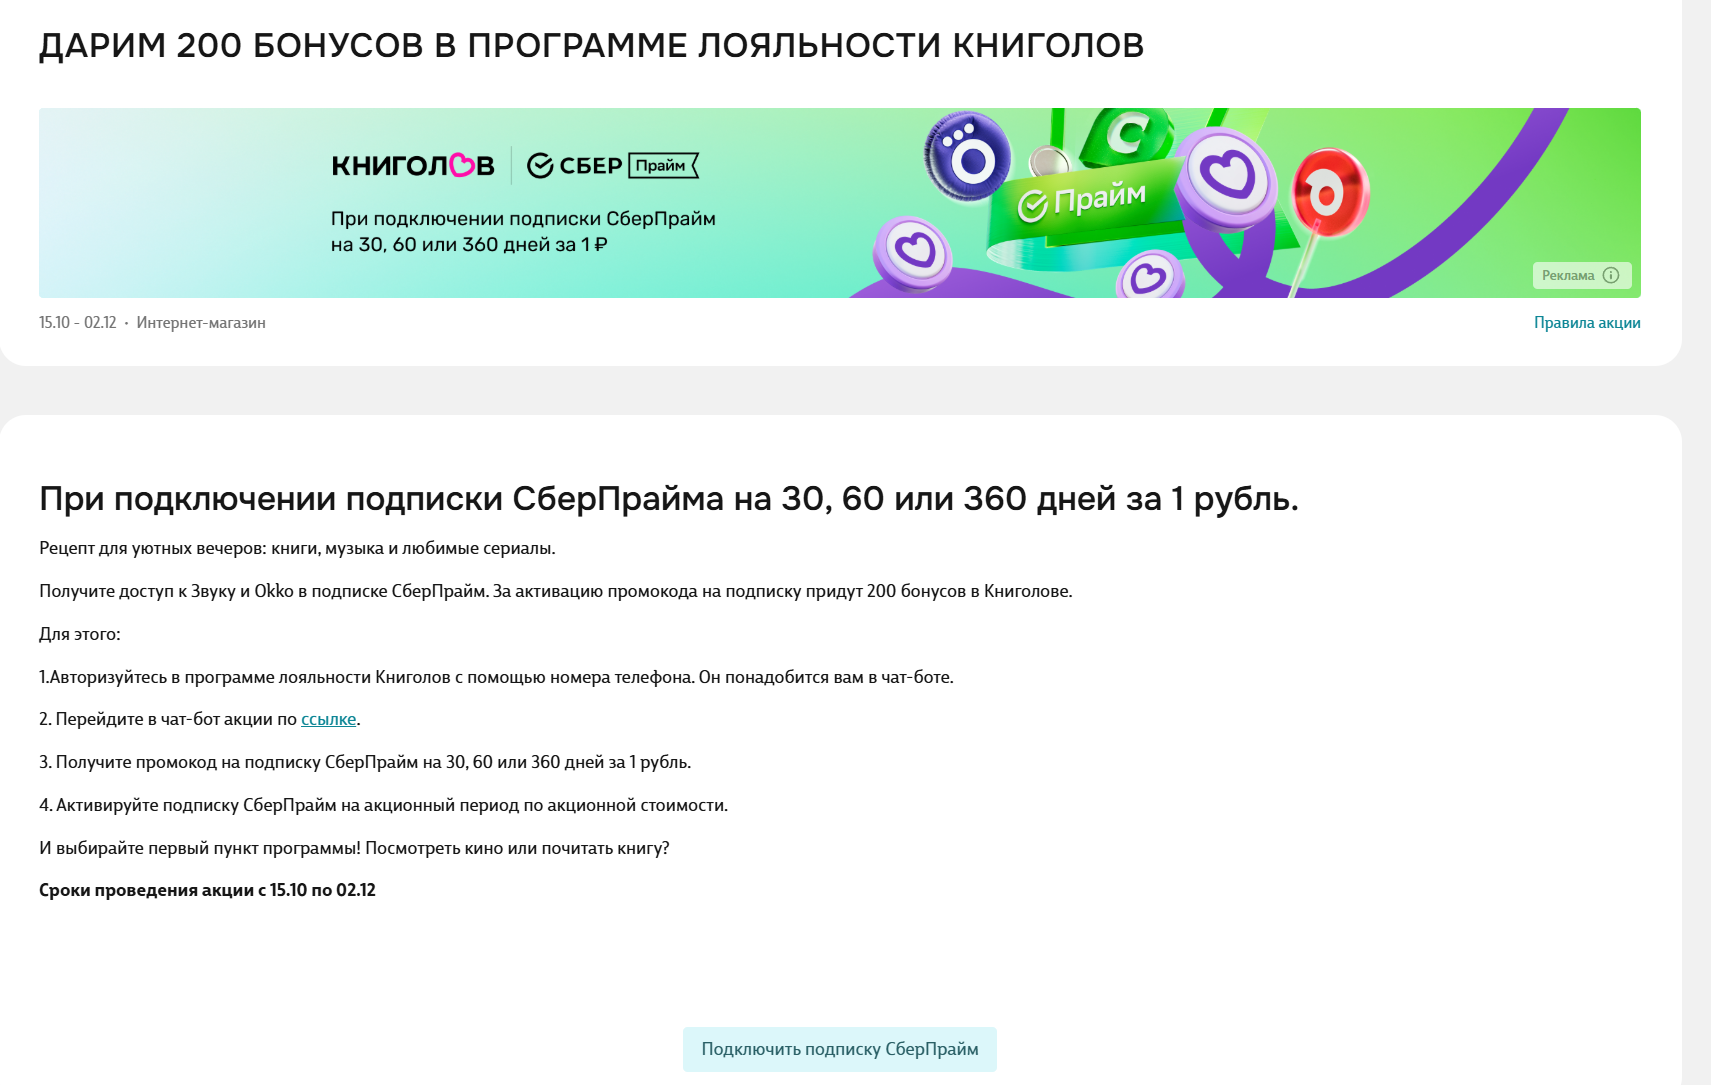Click the Для этого: line

[80, 634]
